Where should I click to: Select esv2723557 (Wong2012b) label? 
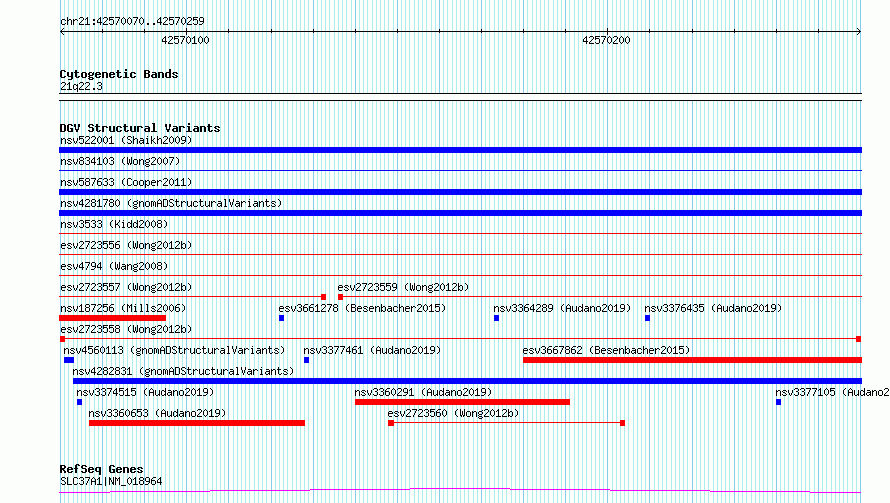(x=126, y=287)
